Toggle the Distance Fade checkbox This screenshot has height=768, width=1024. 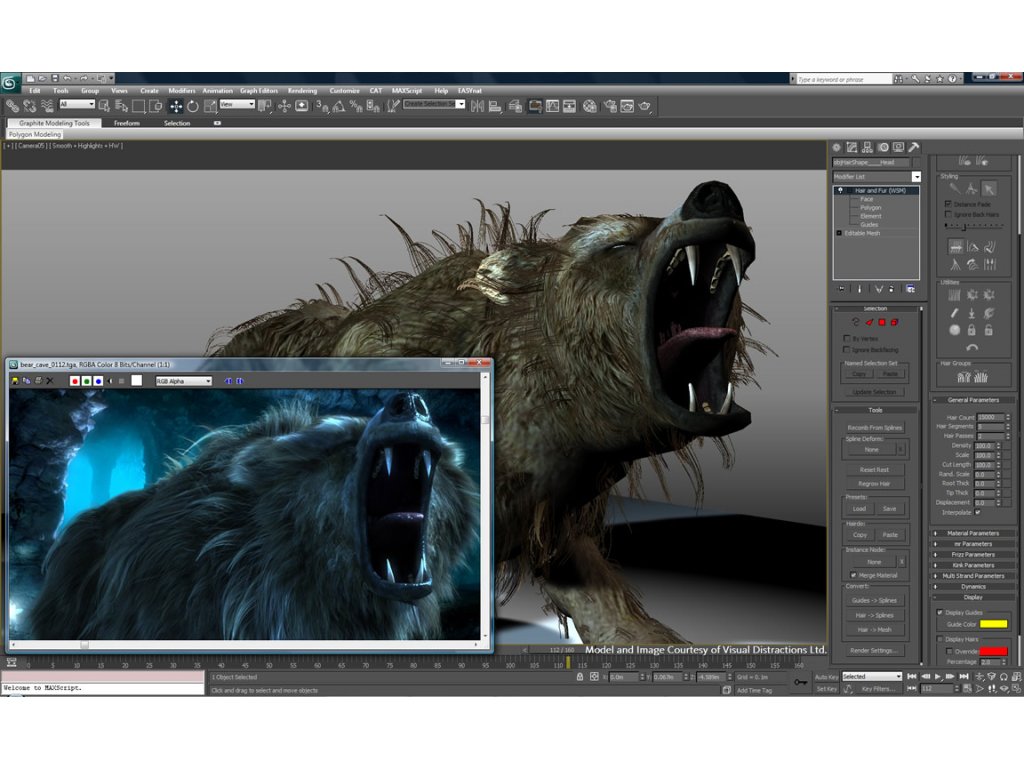[x=948, y=204]
